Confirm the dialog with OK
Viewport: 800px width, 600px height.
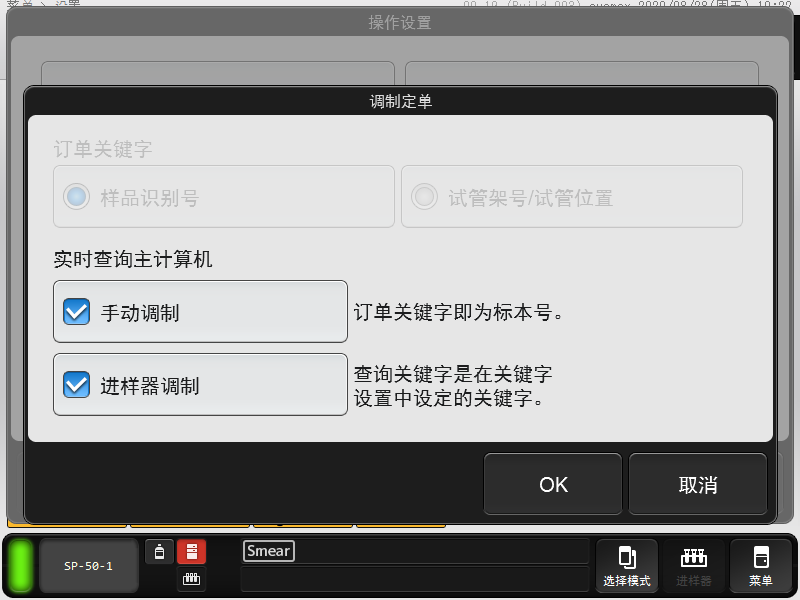pos(553,484)
